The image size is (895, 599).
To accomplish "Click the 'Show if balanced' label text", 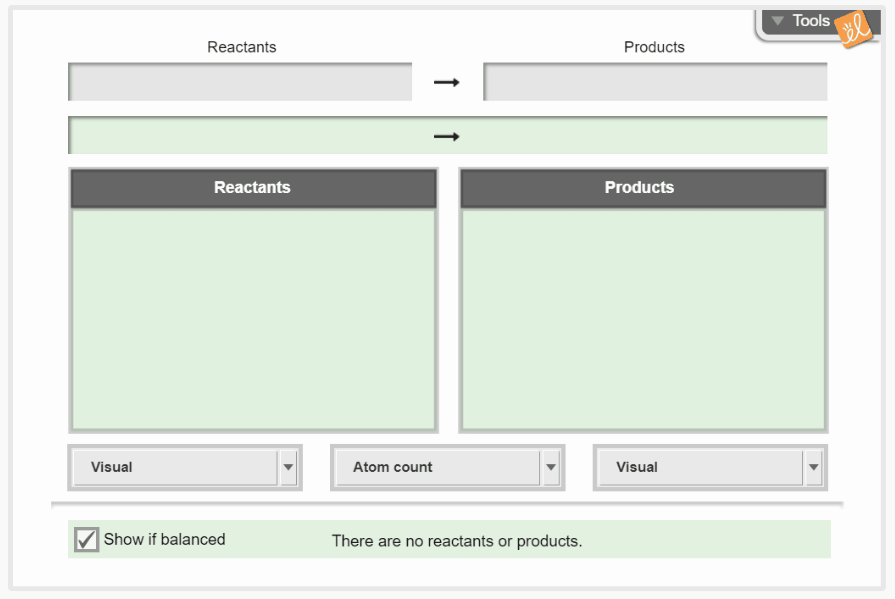I will 164,539.
